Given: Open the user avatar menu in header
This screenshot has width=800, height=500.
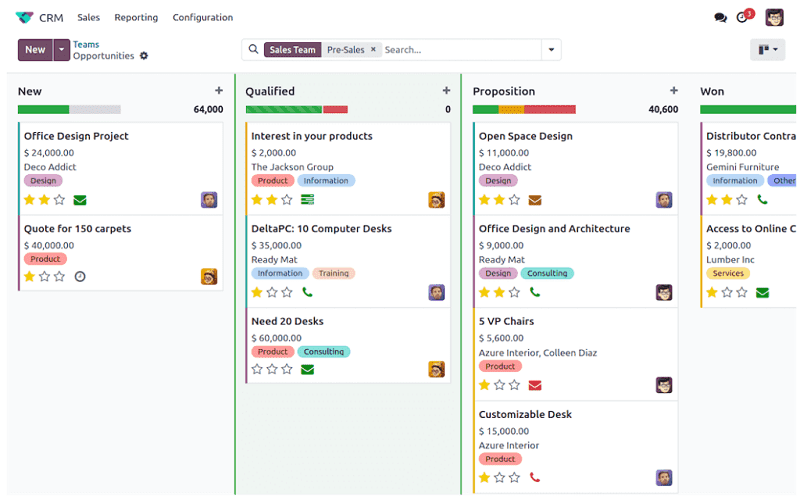Looking at the screenshot, I should tap(774, 17).
